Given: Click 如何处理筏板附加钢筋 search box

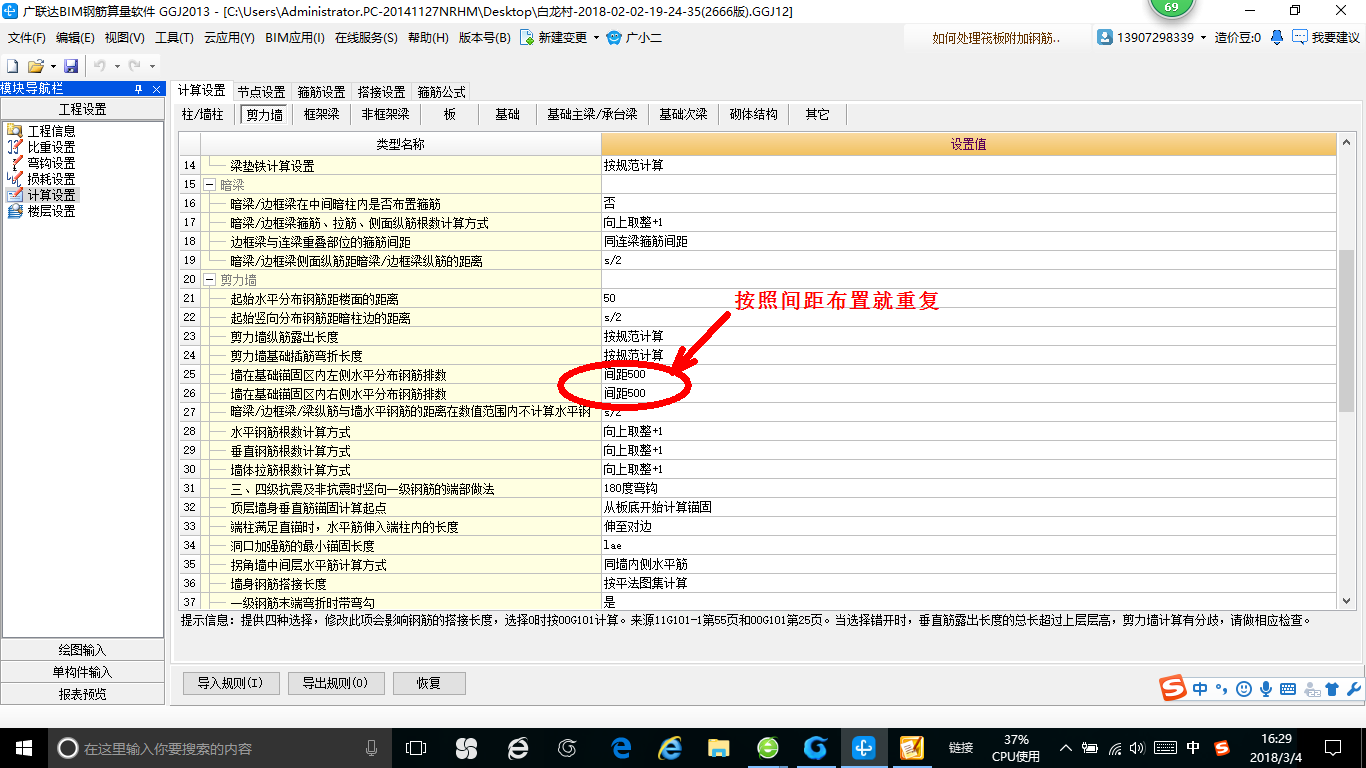Looking at the screenshot, I should [x=996, y=37].
